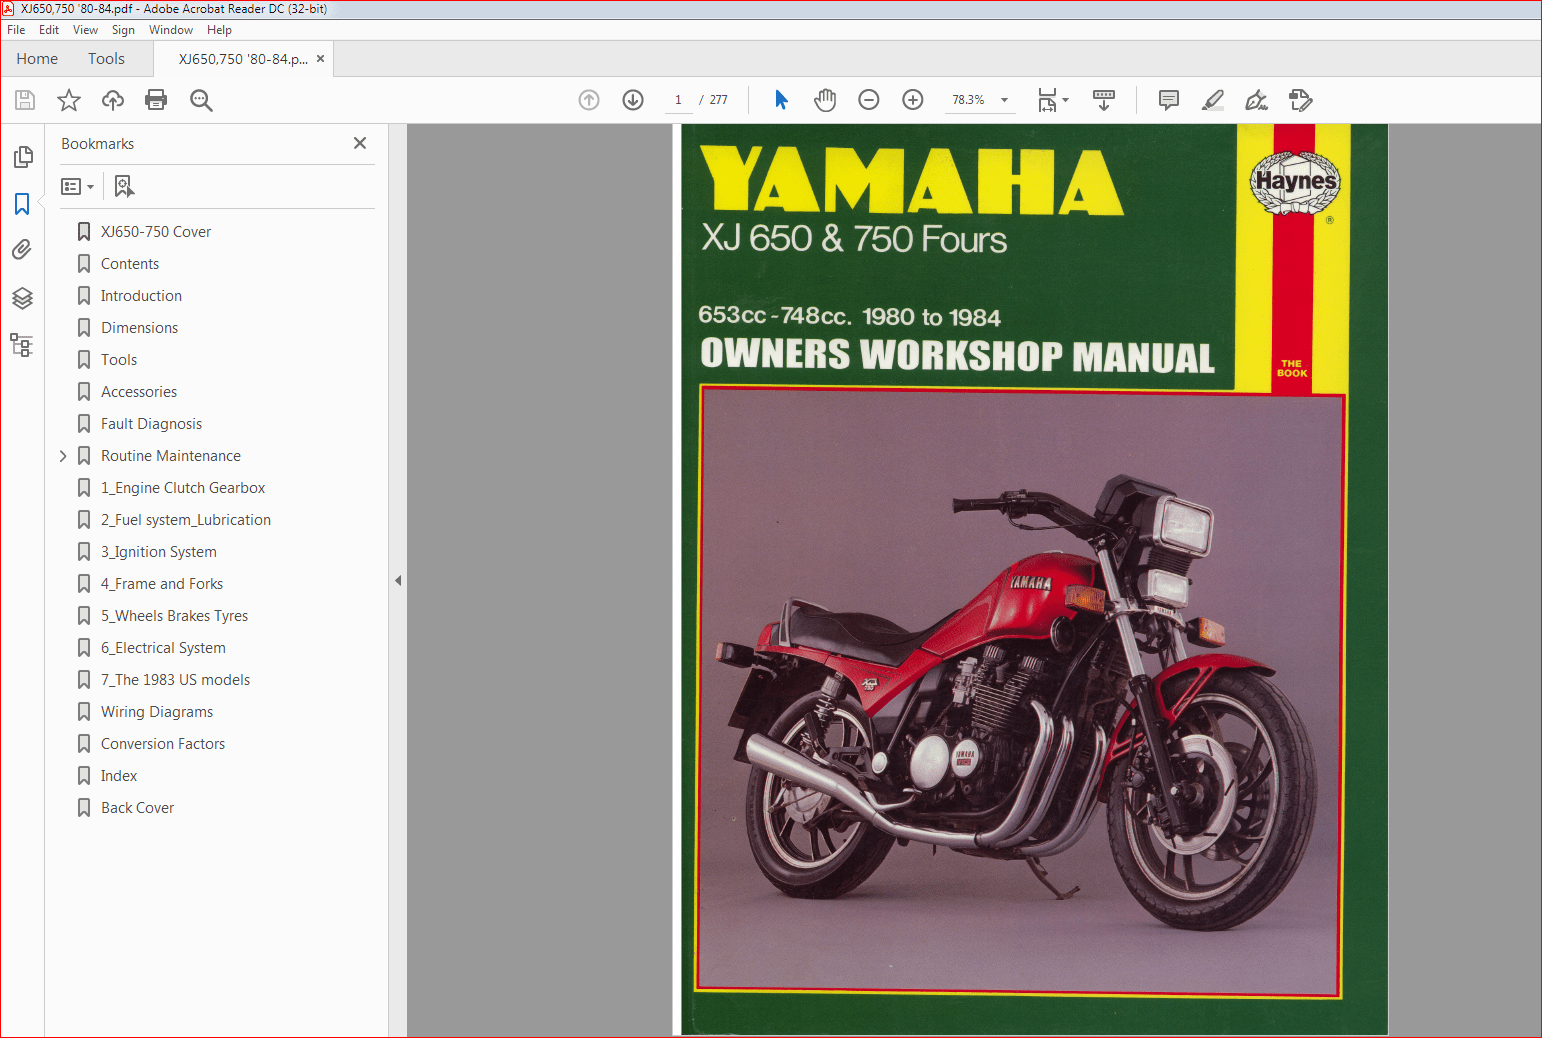Viewport: 1542px width, 1038px height.
Task: Close the XJ650,750 document tab
Action: (320, 59)
